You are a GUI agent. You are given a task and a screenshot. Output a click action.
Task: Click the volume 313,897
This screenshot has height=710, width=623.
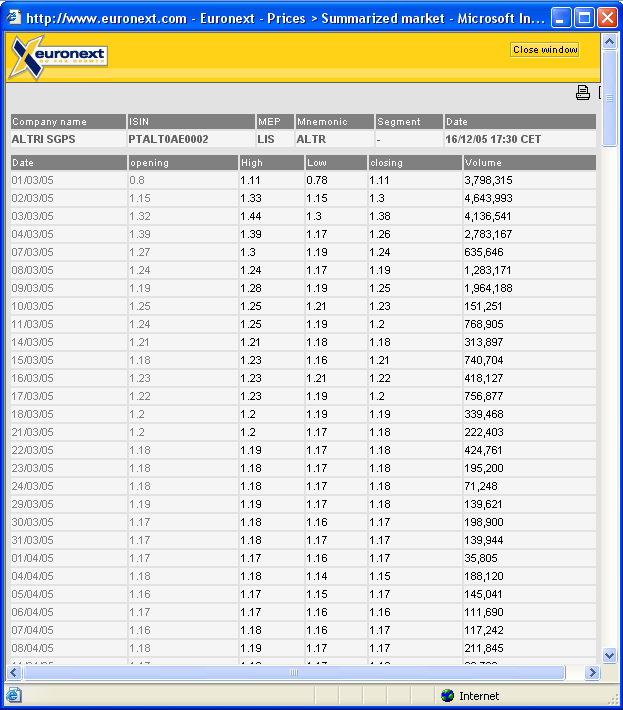point(484,342)
